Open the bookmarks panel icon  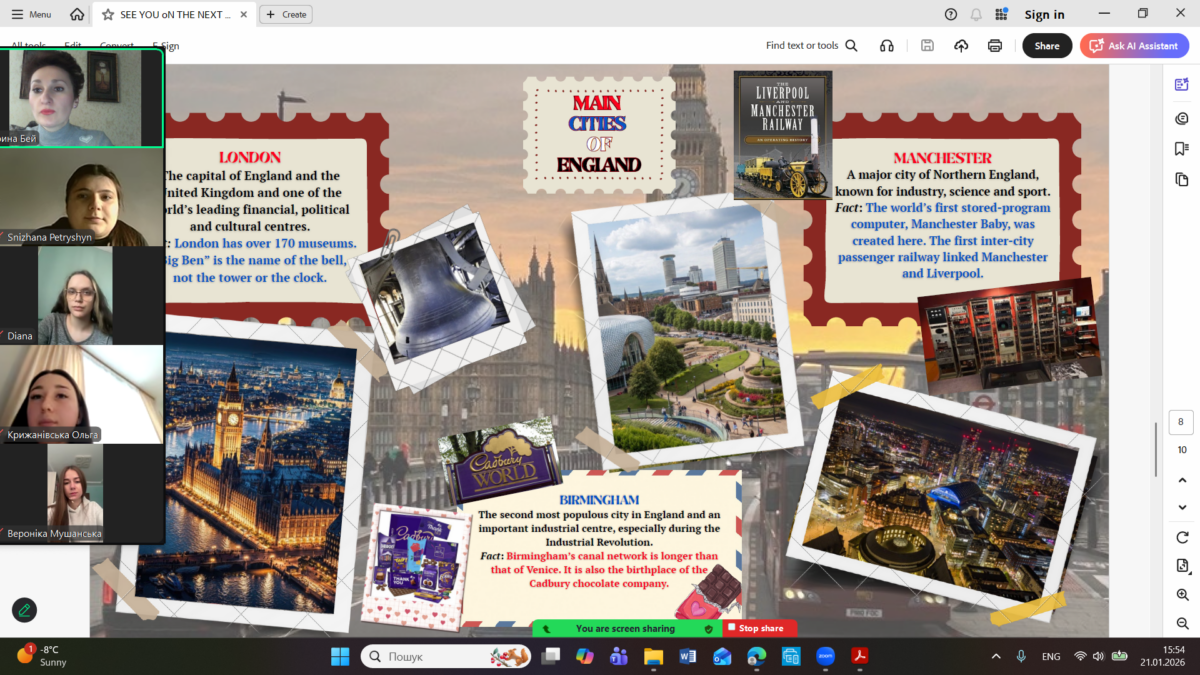(1182, 149)
